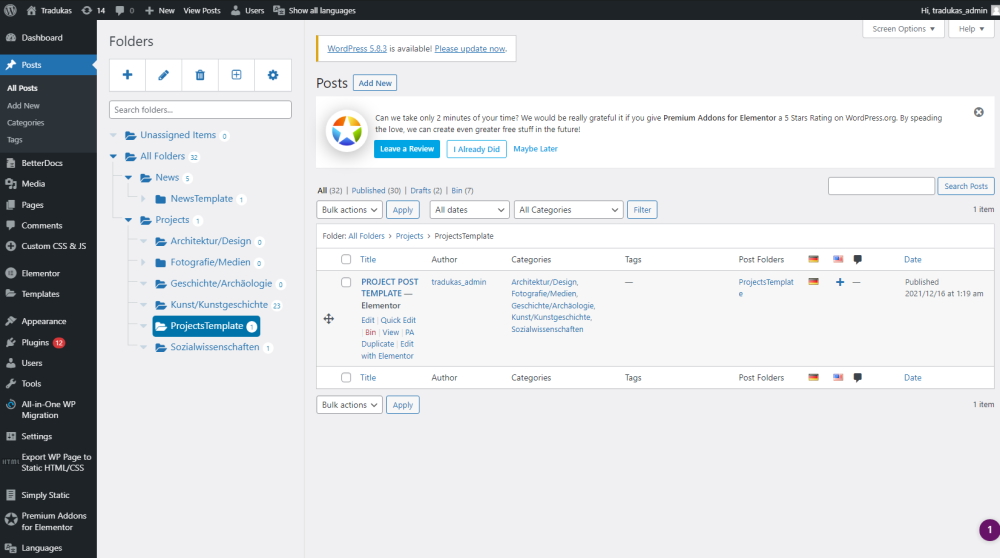Viewport: 1000px width, 558px height.
Task: Open top Bulk actions dropdown
Action: pyautogui.click(x=349, y=210)
